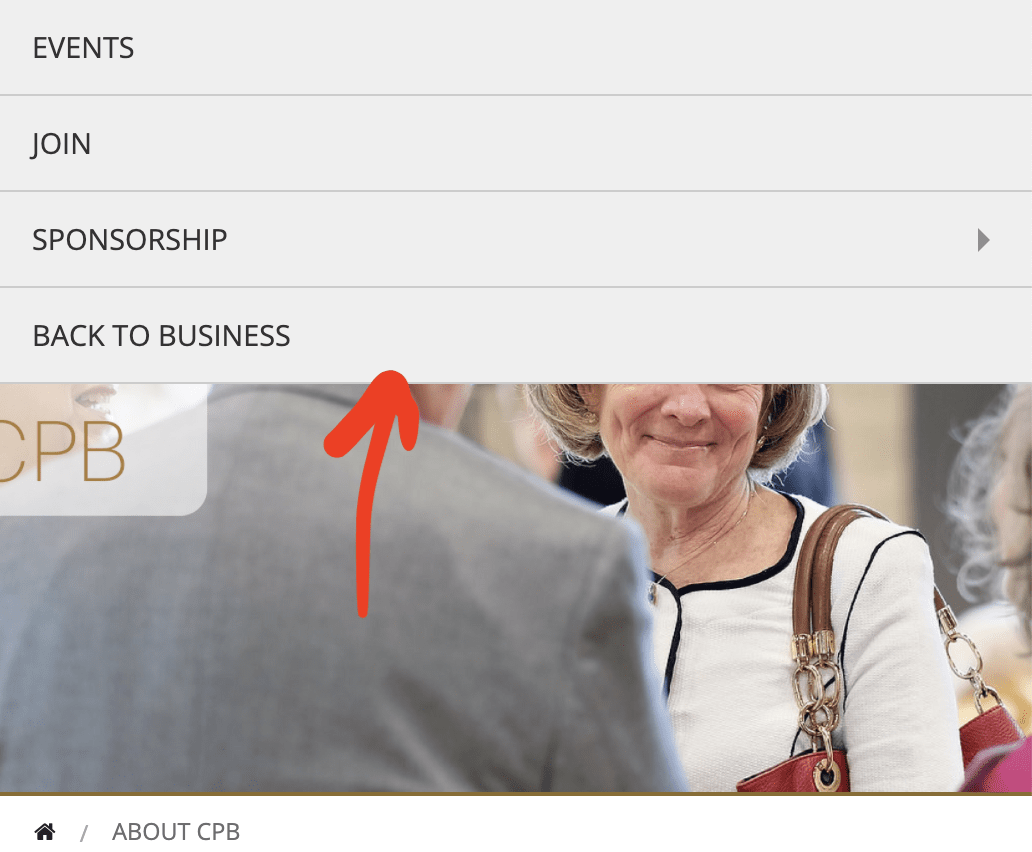Screen dimensions: 1032x852
Task: Click the gold divider line below banner
Action: (x=516, y=793)
